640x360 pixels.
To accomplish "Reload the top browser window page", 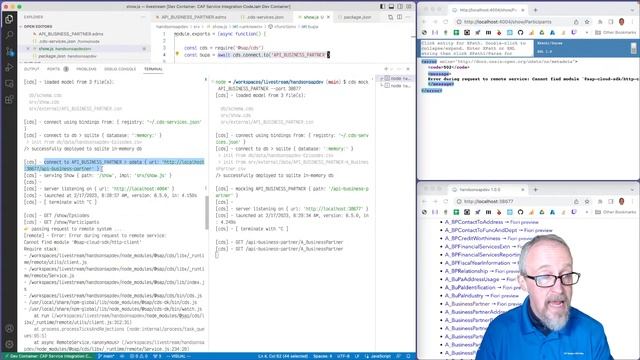I will click(x=445, y=22).
